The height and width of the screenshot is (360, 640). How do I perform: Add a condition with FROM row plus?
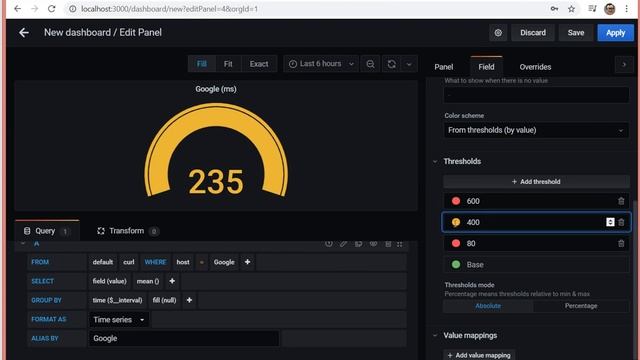pos(247,262)
